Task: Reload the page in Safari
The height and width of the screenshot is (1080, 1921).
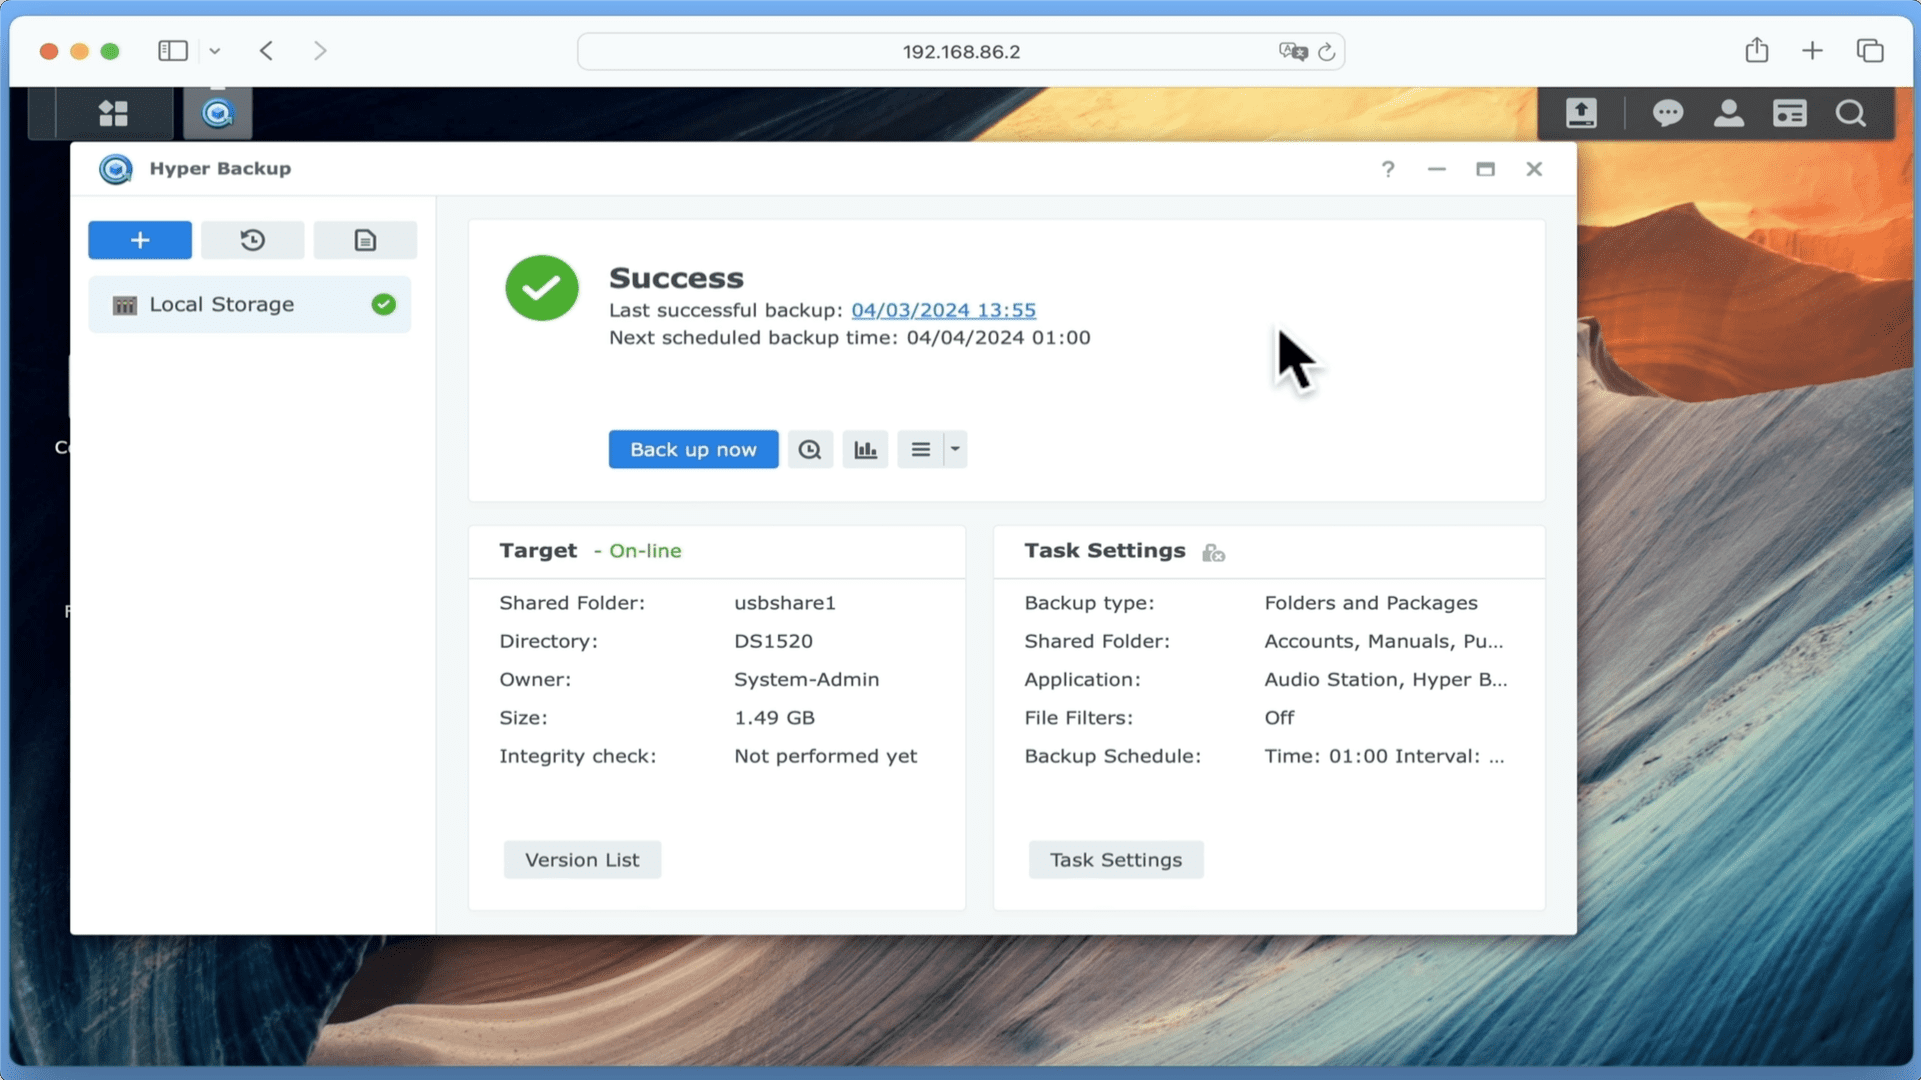Action: (1327, 52)
